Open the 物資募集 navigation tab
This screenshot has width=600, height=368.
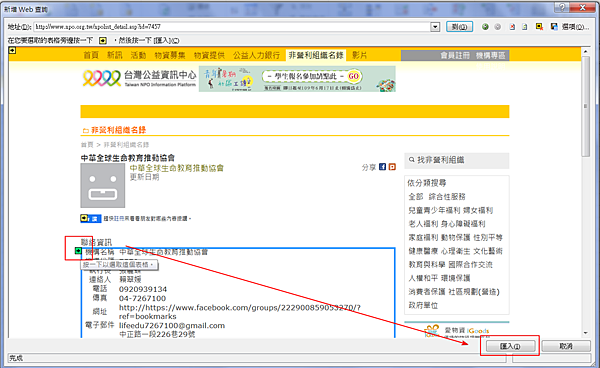click(170, 55)
